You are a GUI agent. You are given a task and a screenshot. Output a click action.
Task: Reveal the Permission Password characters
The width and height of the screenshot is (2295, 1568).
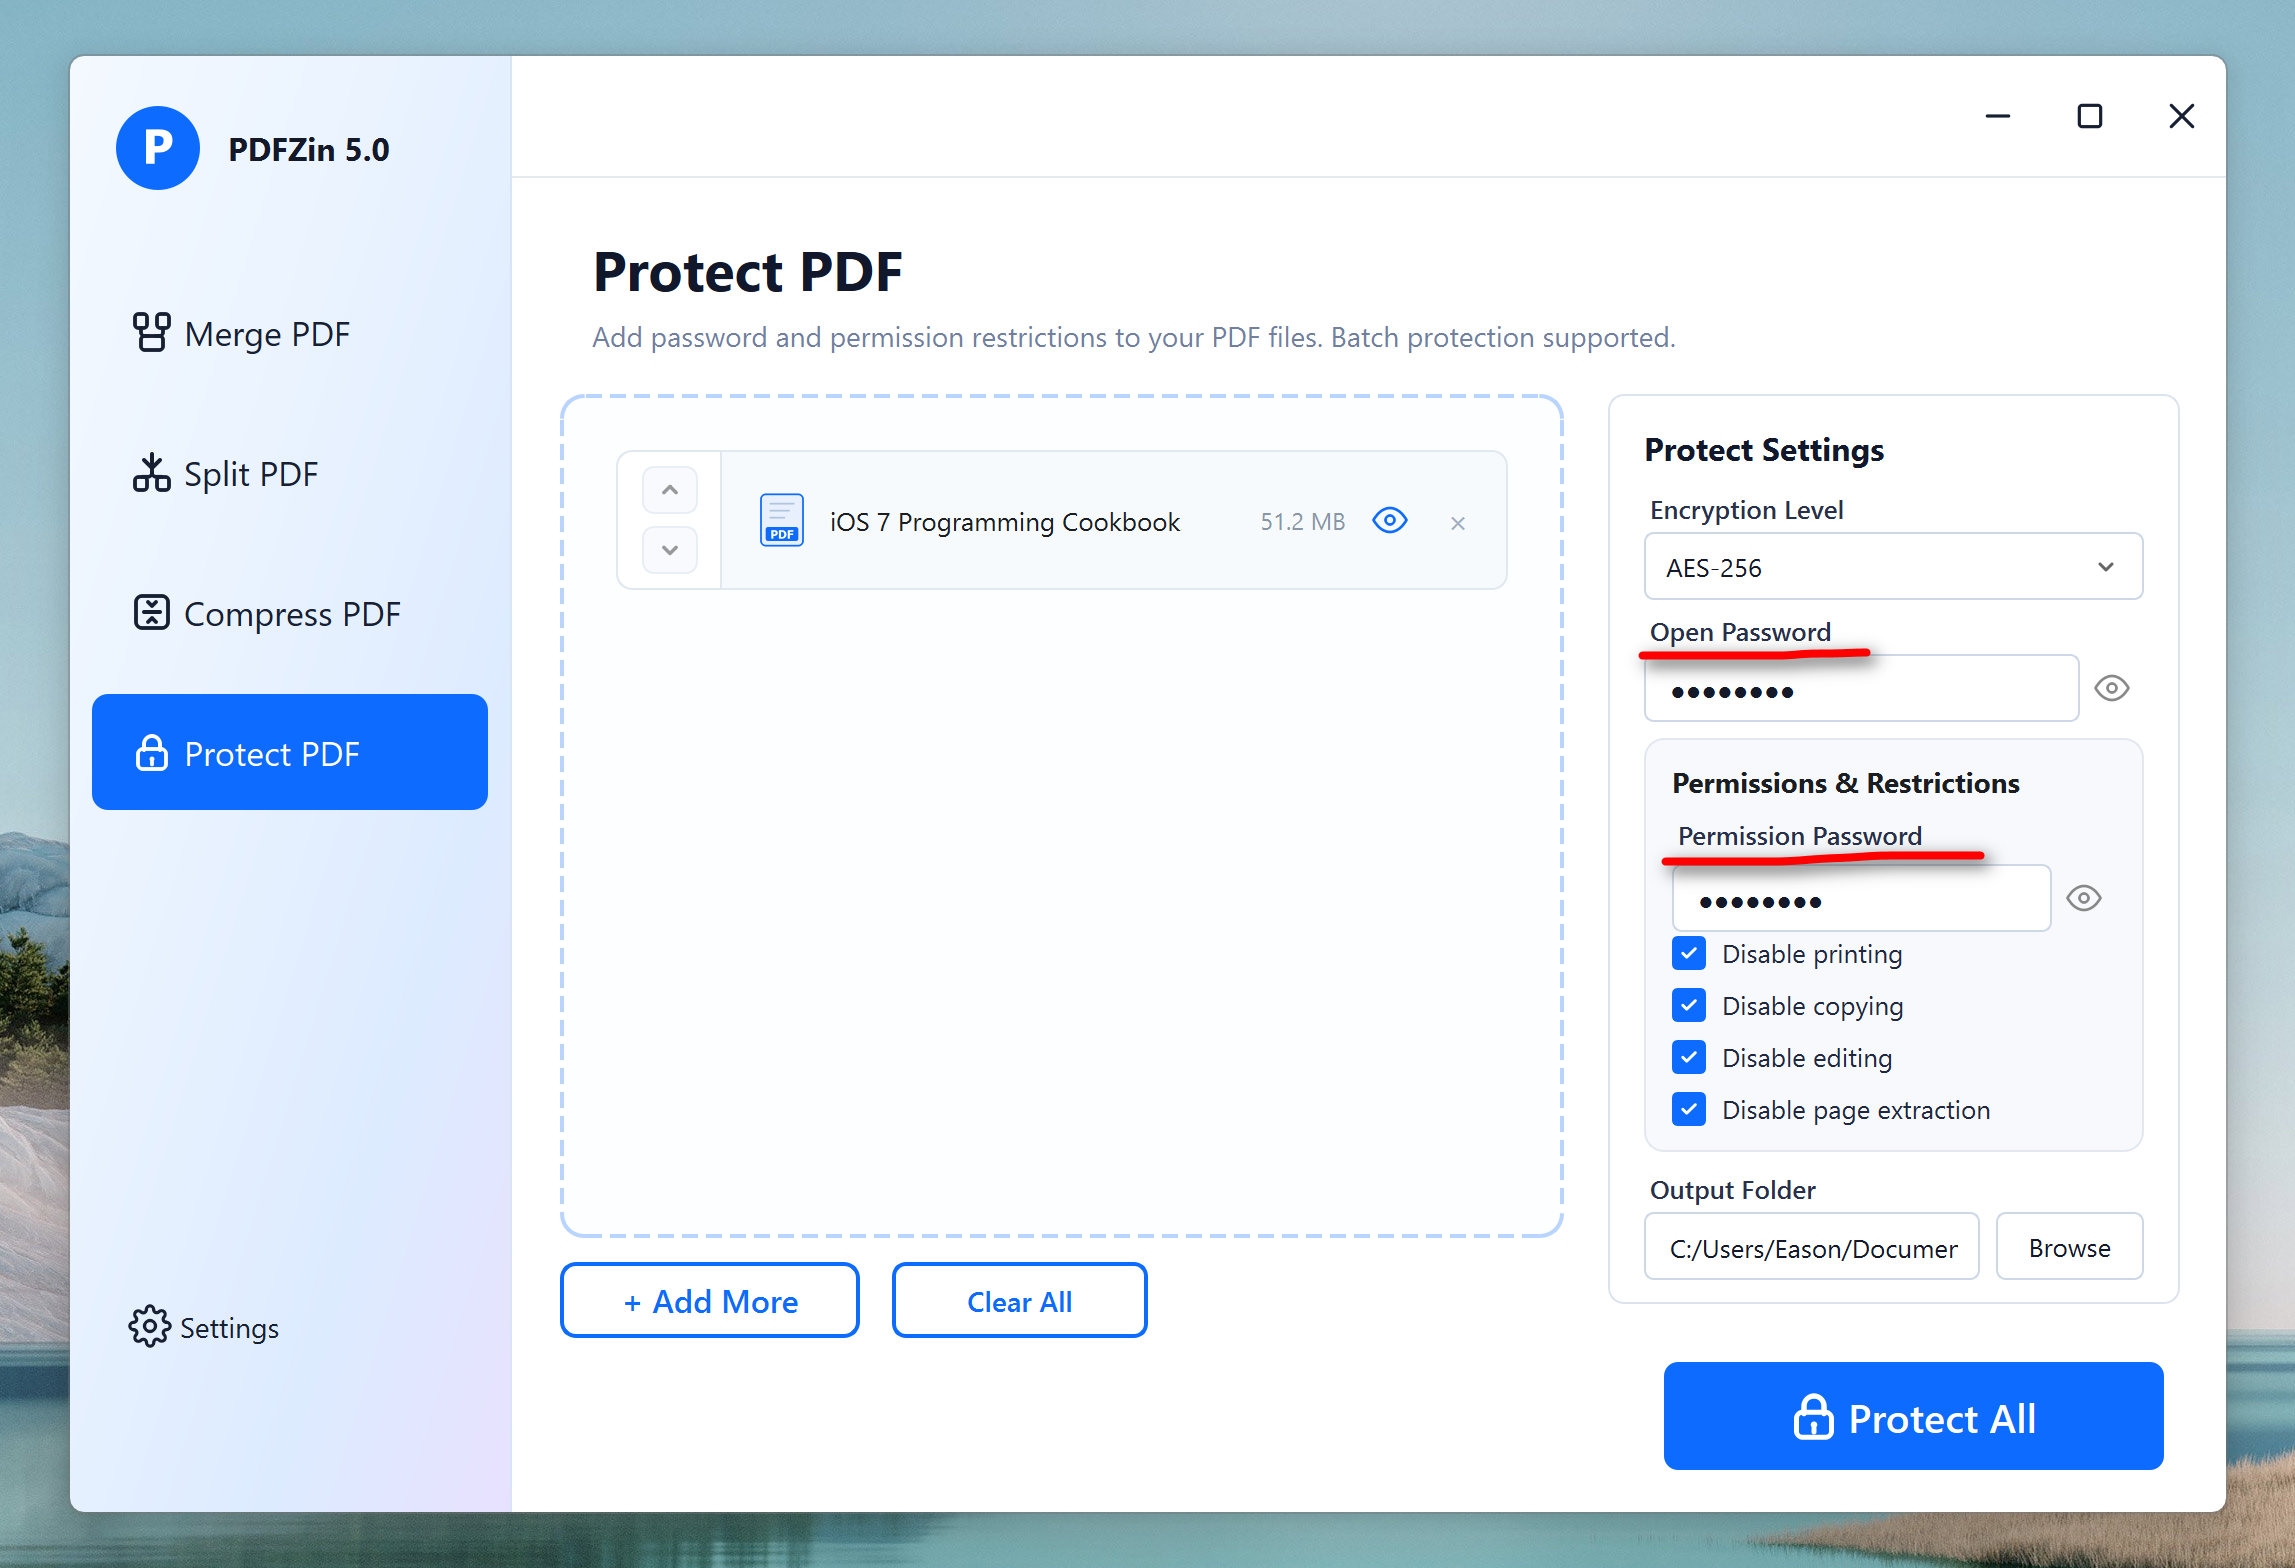[2083, 898]
